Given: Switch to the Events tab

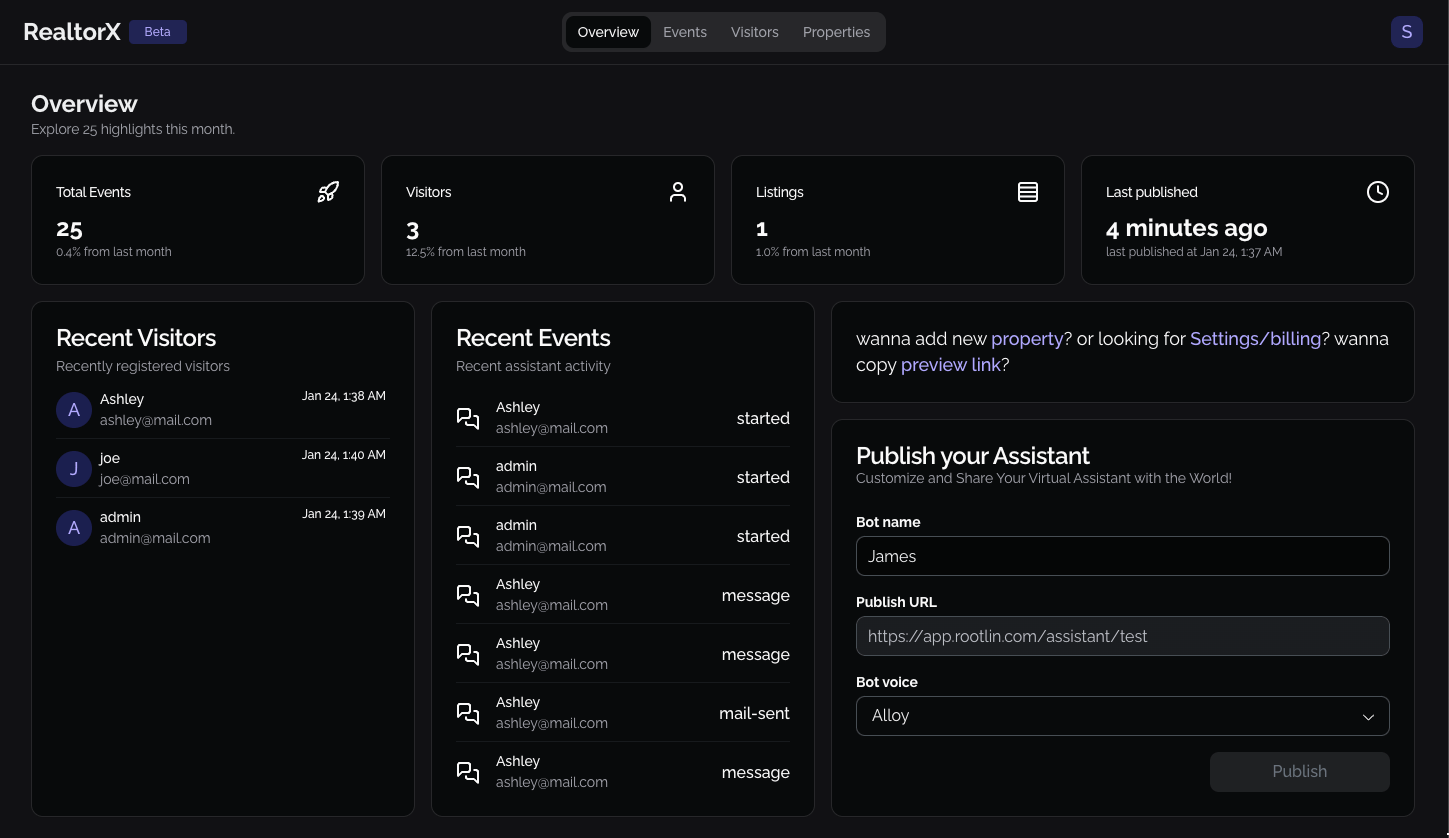Looking at the screenshot, I should (685, 32).
